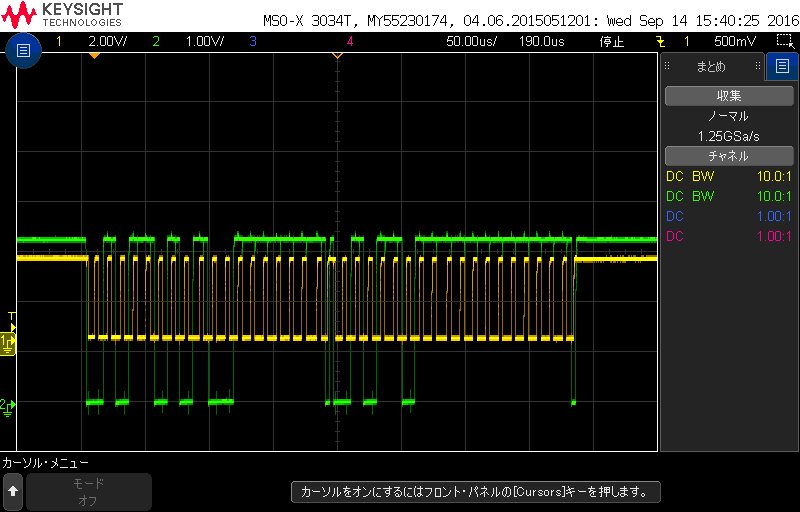Viewport: 800px width, 512px height.
Task: Click the orange trigger time reference marker
Action: pyautogui.click(x=94, y=55)
